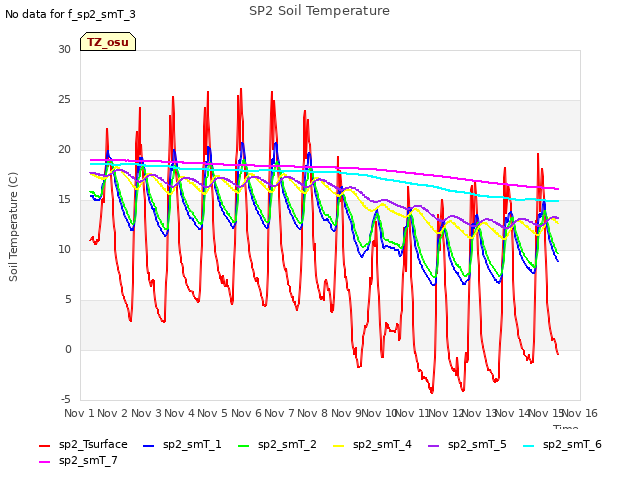This screenshot has width=640, height=480.
Task: Select the sp2_smT_4 legend entry
Action: [x=372, y=444]
